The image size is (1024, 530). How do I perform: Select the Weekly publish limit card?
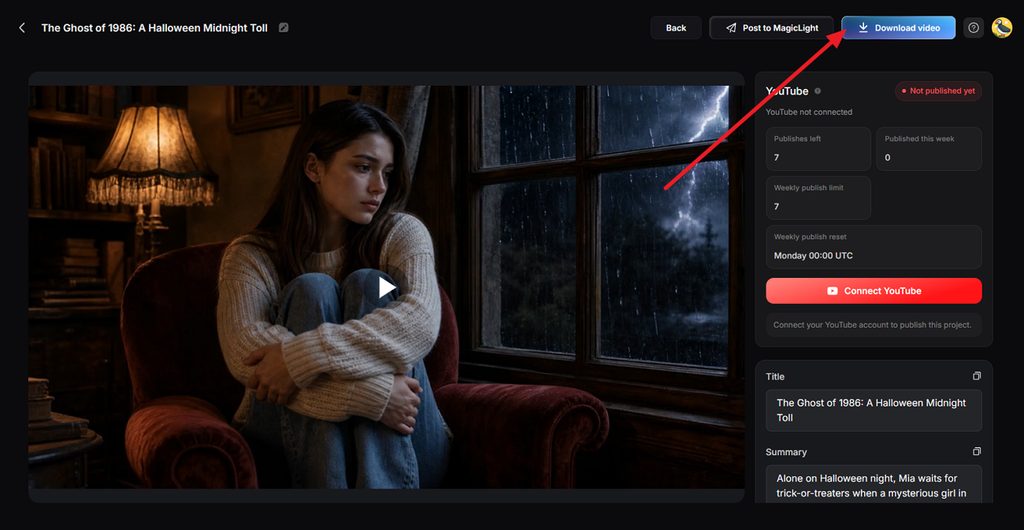[818, 198]
